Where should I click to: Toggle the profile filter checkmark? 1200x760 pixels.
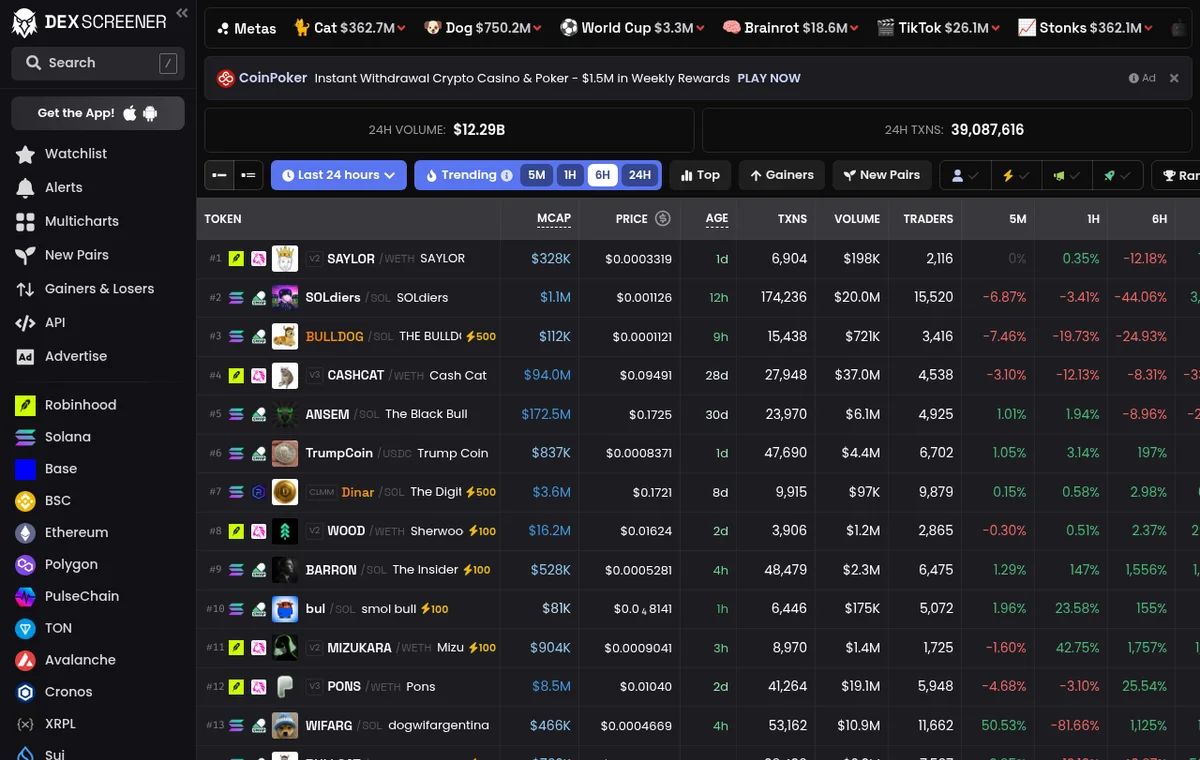click(x=965, y=175)
